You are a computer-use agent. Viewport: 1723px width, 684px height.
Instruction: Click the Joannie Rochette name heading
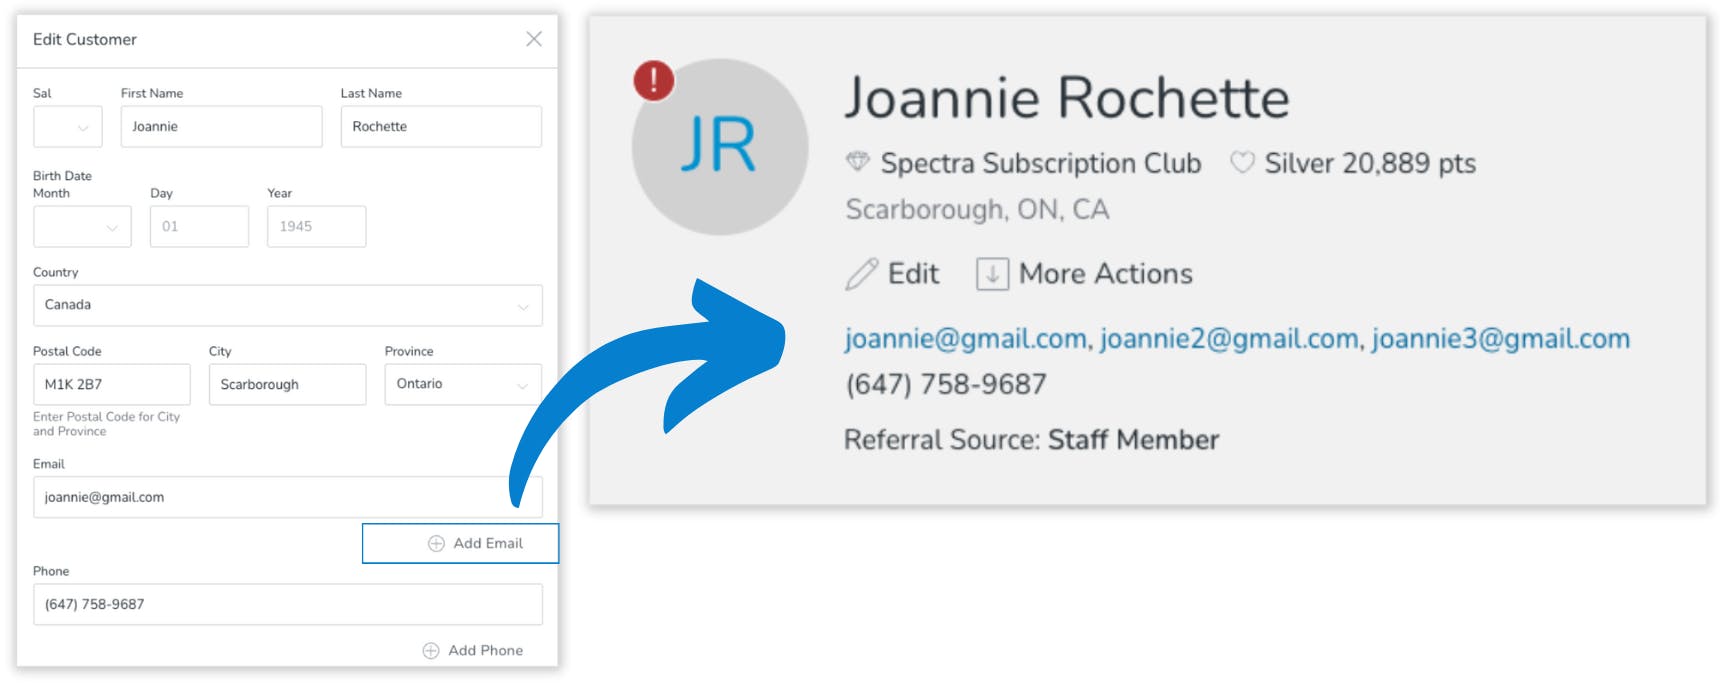point(1067,98)
